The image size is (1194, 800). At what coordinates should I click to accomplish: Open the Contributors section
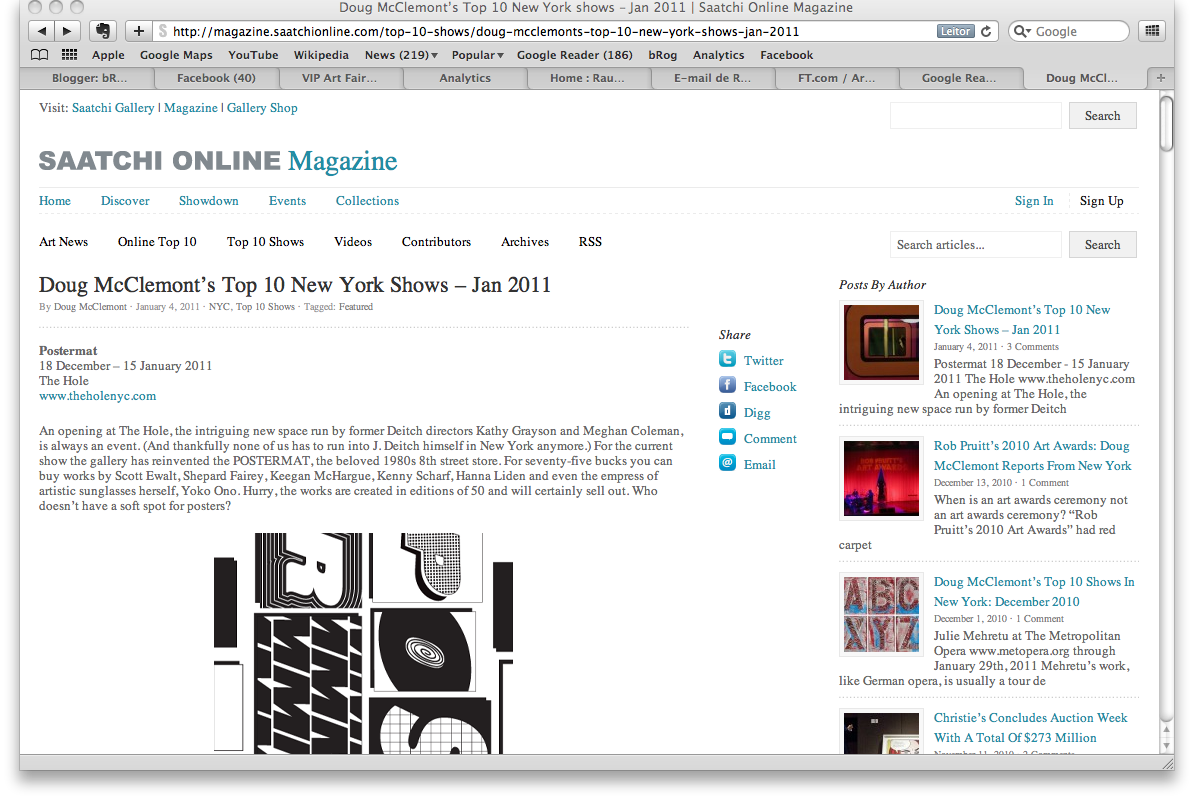tap(436, 242)
